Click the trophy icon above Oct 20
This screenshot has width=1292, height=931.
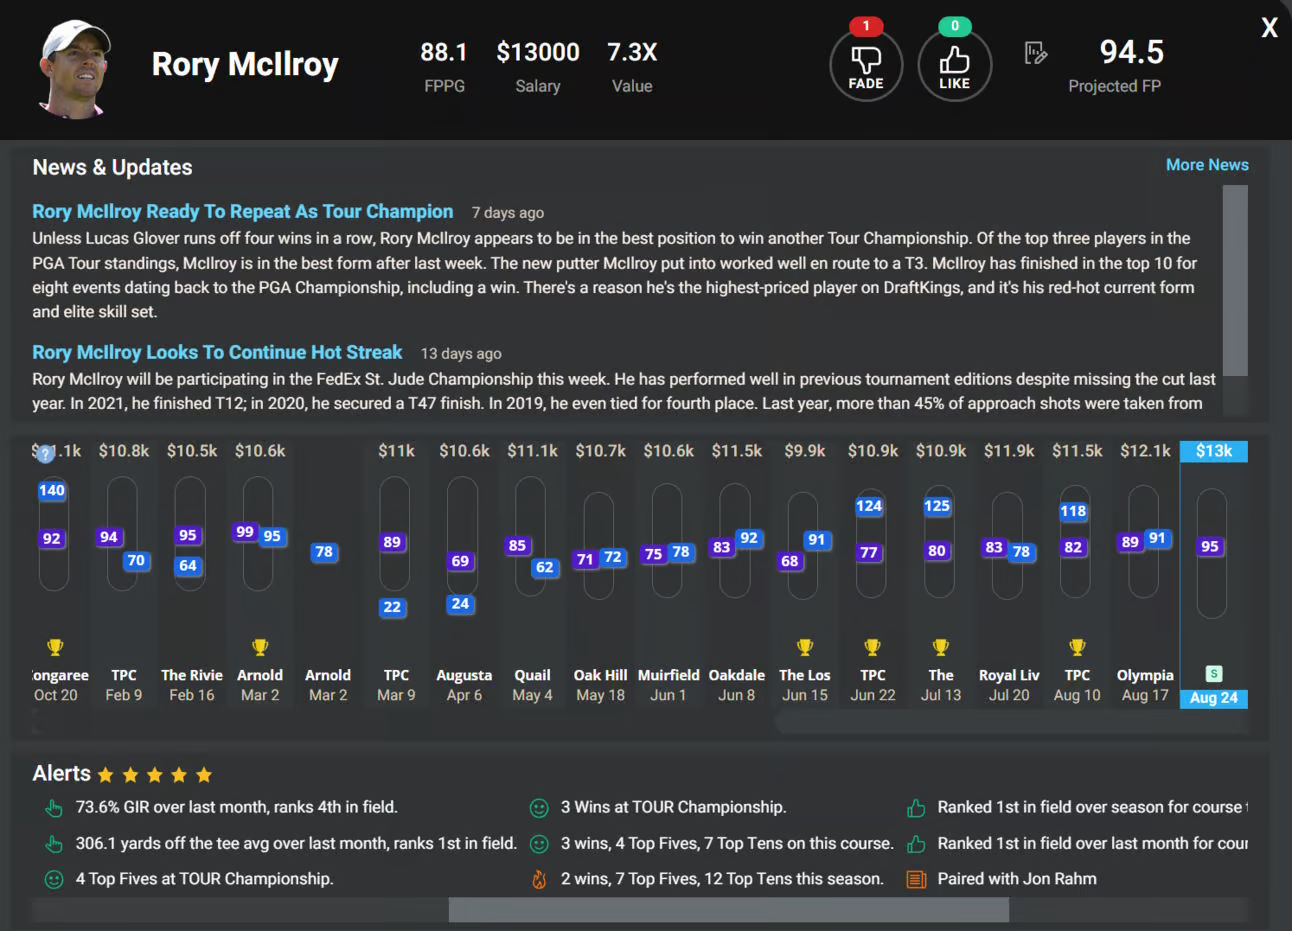point(55,647)
